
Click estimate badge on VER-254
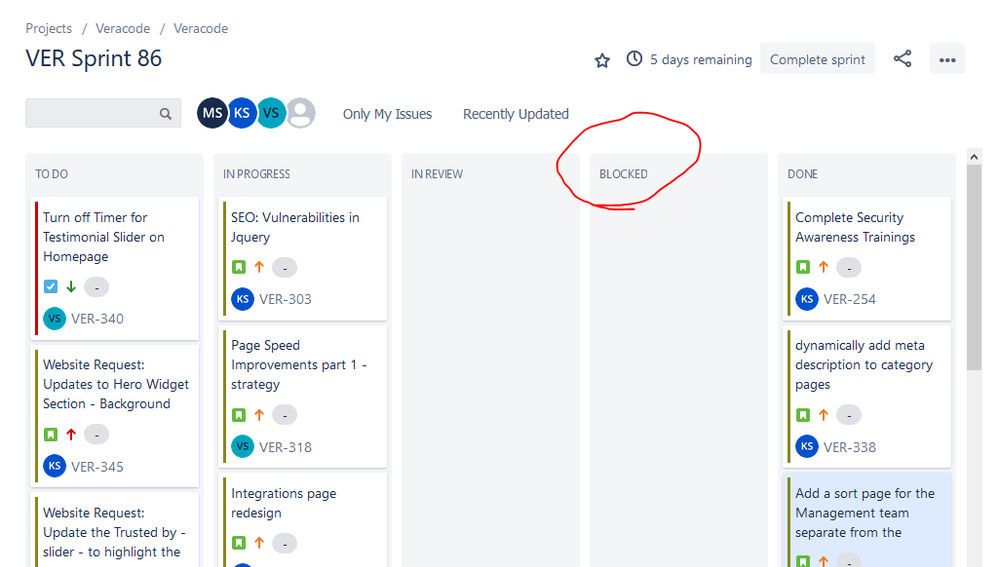(x=849, y=268)
